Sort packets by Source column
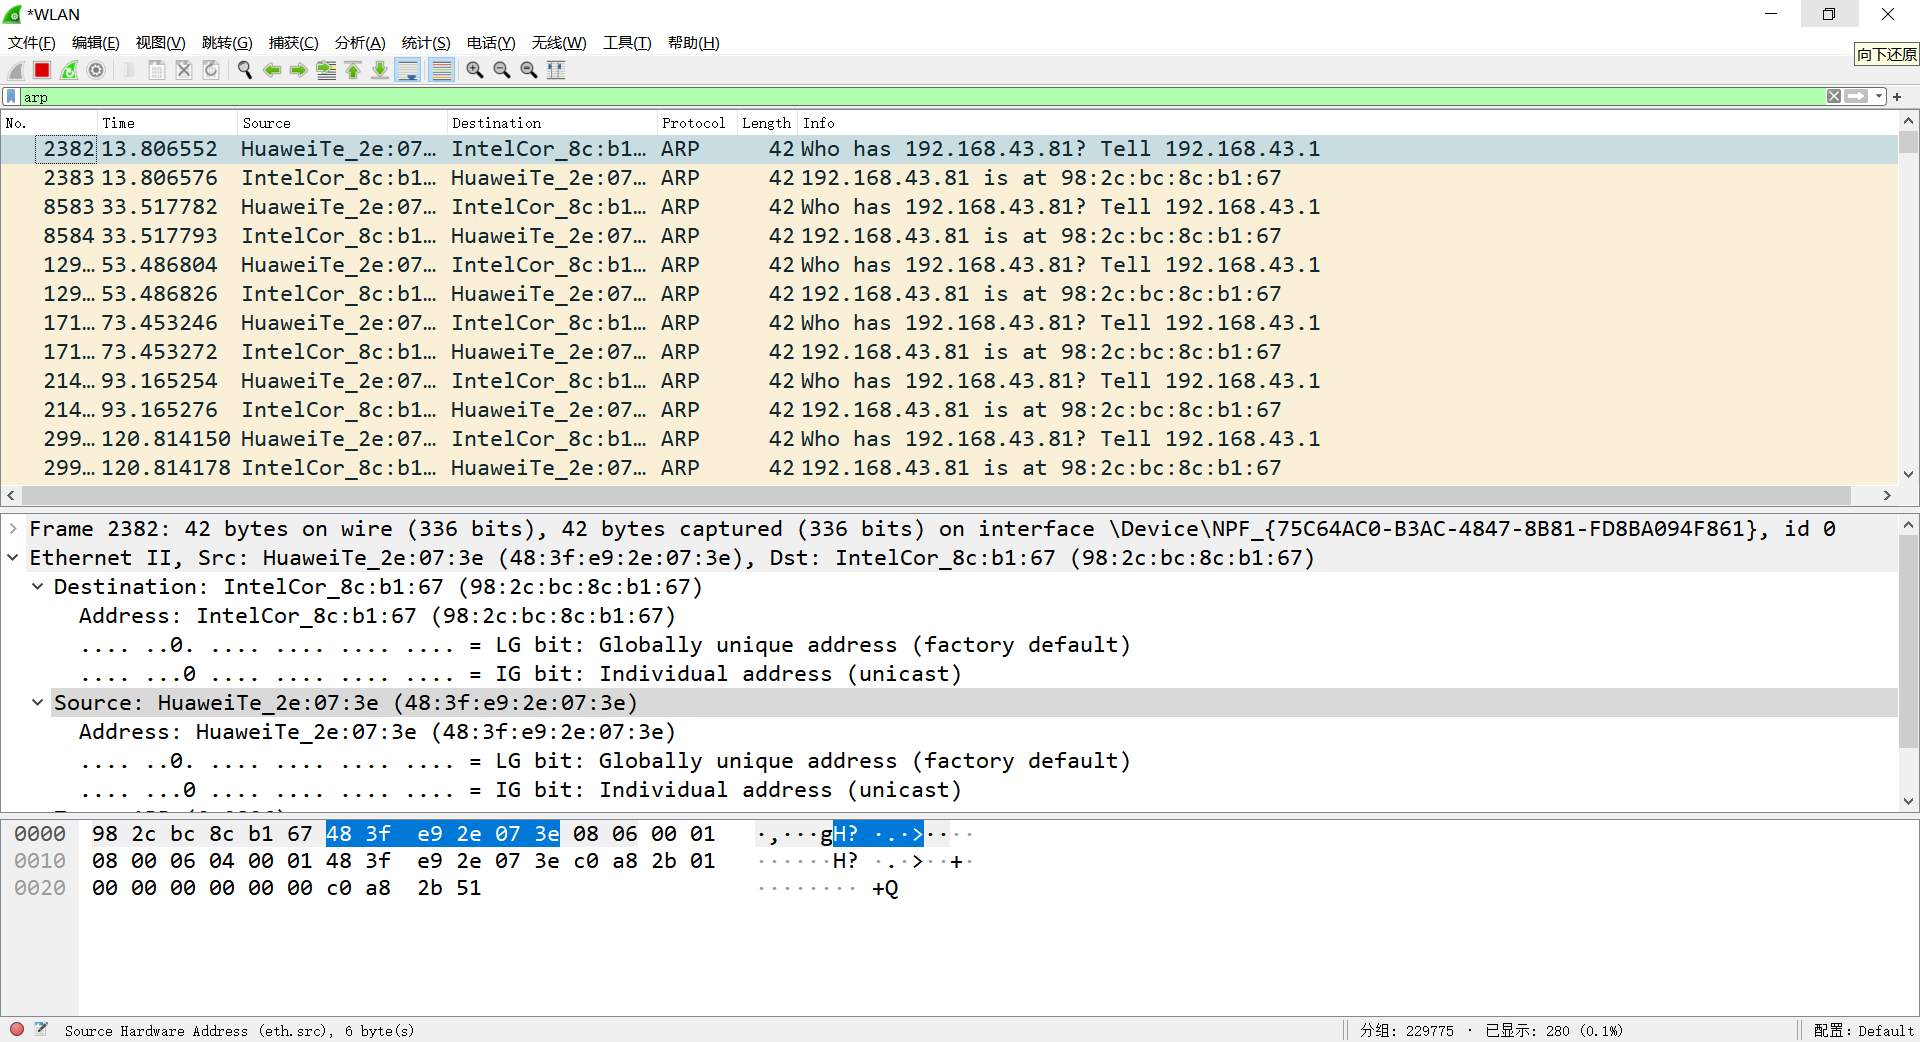Image resolution: width=1920 pixels, height=1042 pixels. pos(342,123)
